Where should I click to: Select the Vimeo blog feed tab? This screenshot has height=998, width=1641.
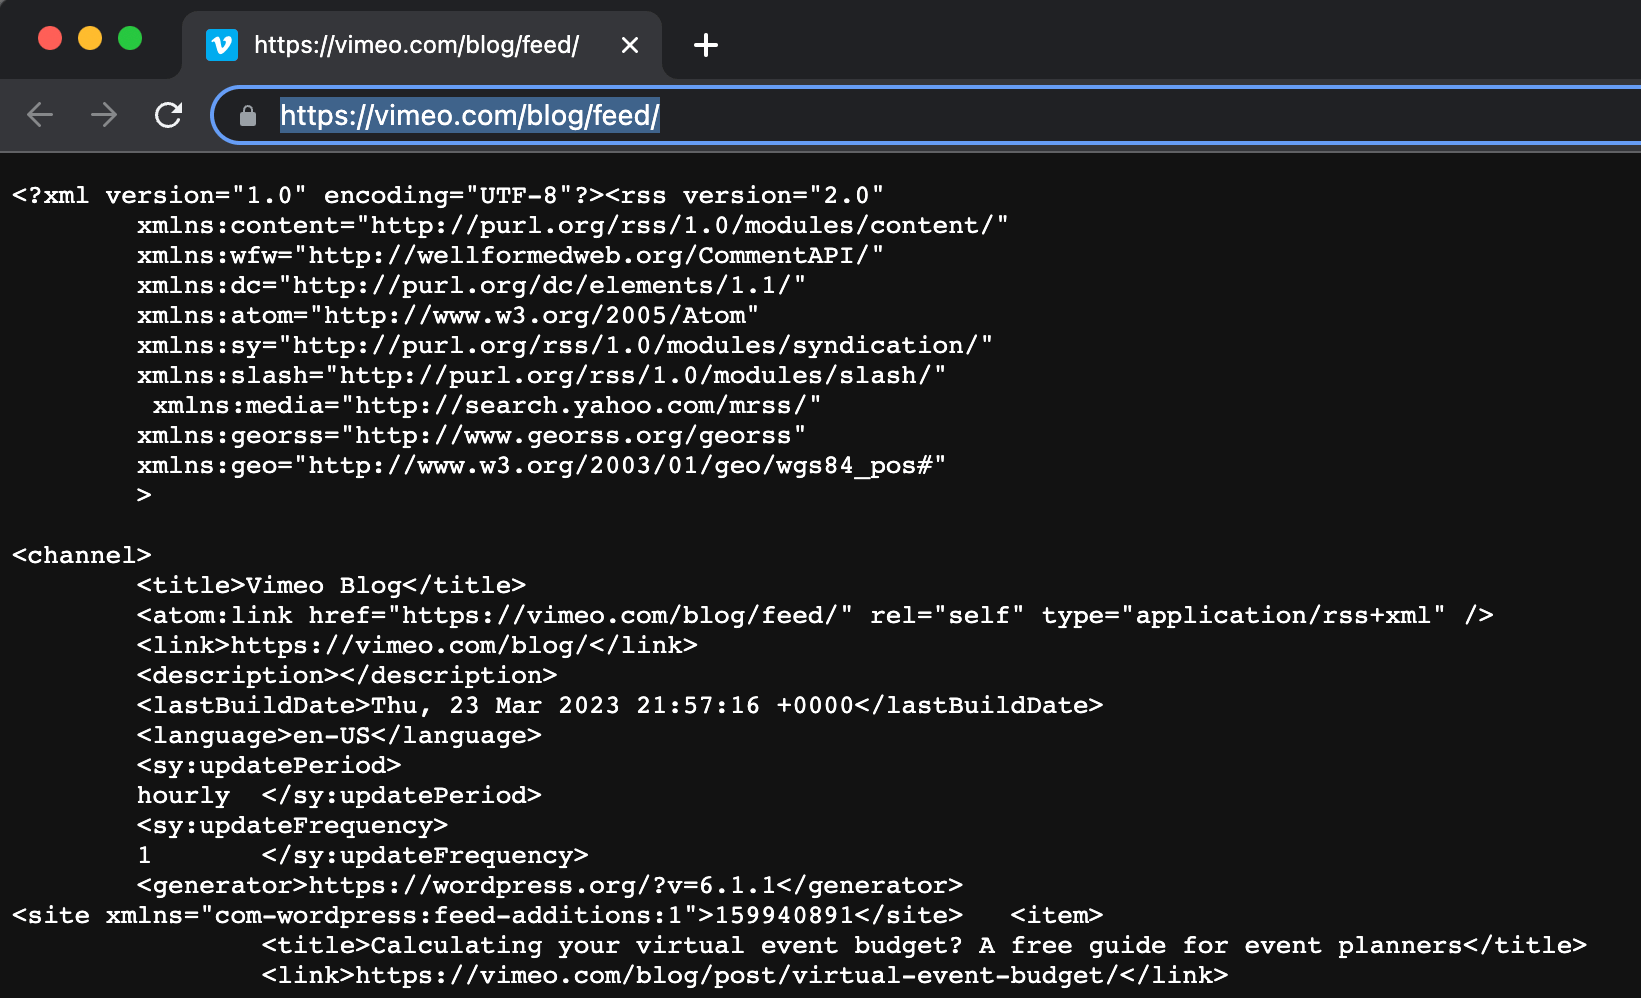pos(422,45)
